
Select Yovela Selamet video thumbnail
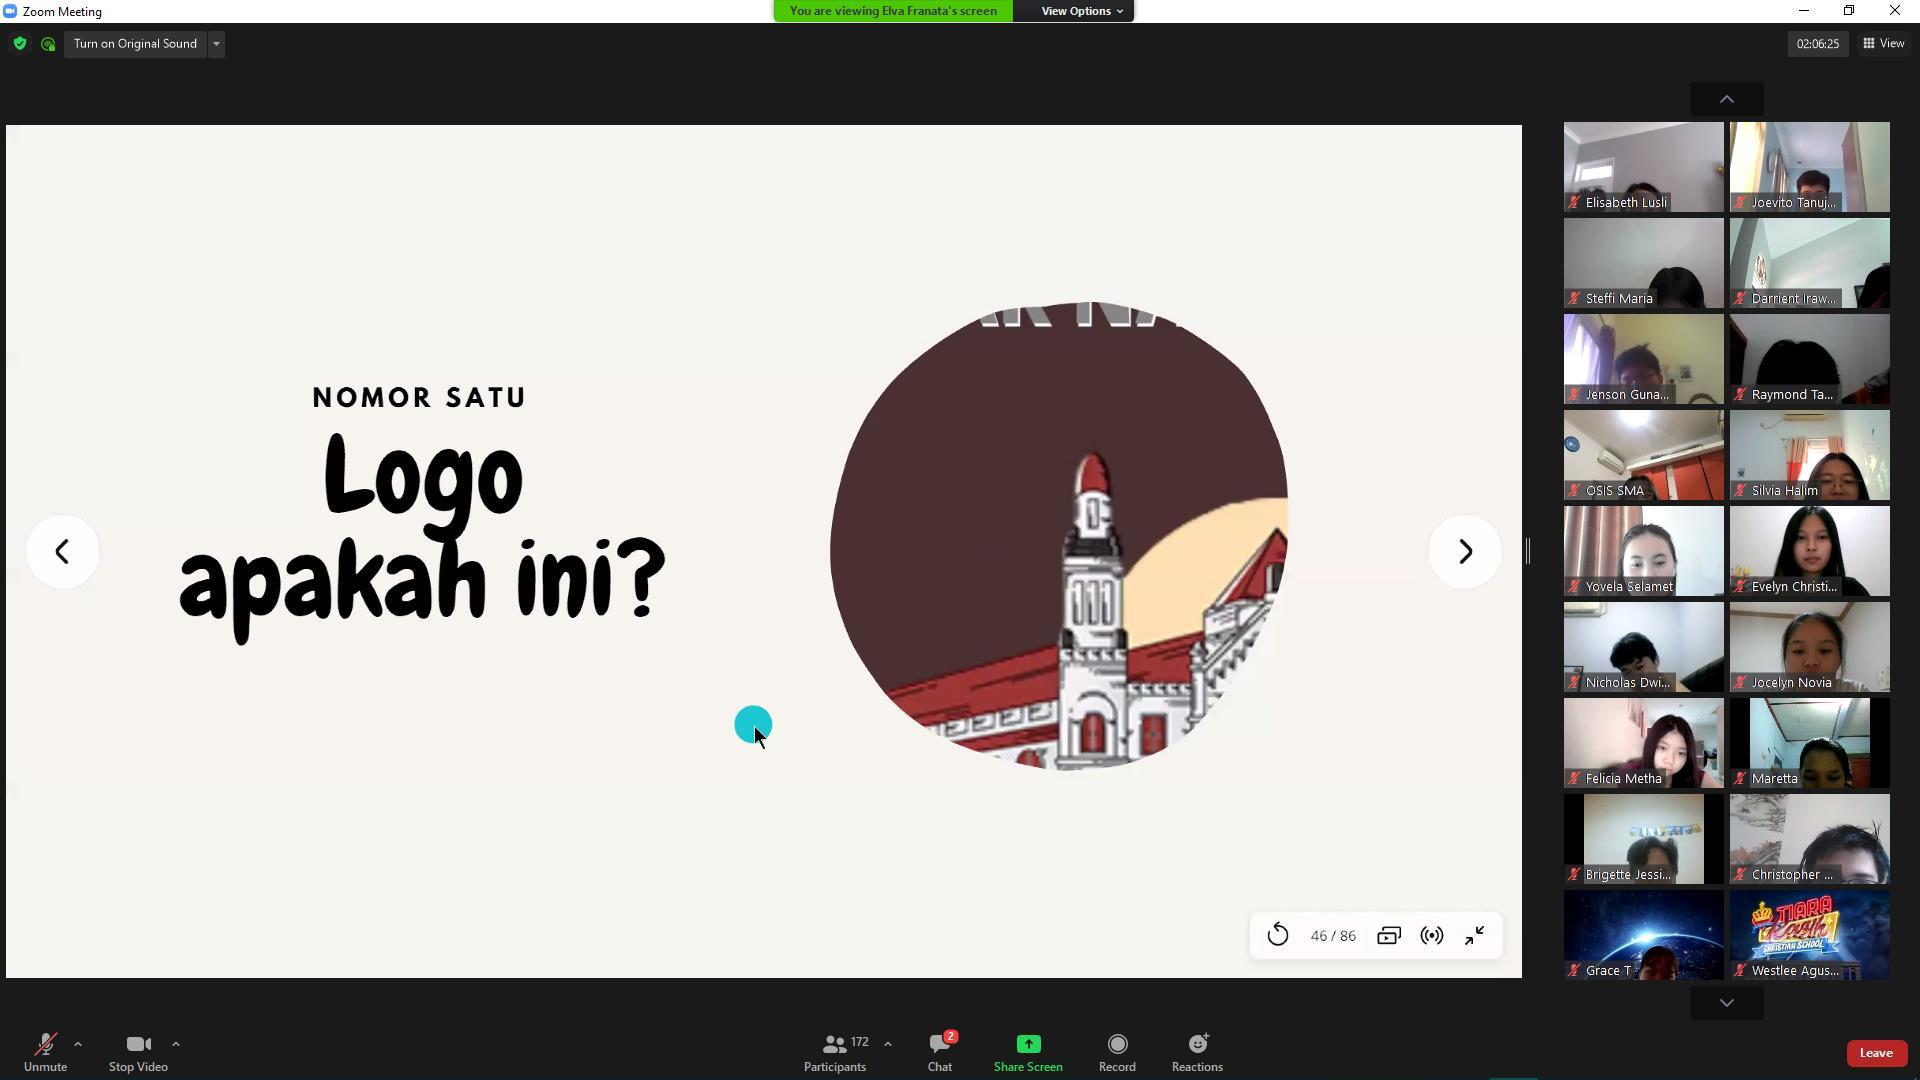1643,551
